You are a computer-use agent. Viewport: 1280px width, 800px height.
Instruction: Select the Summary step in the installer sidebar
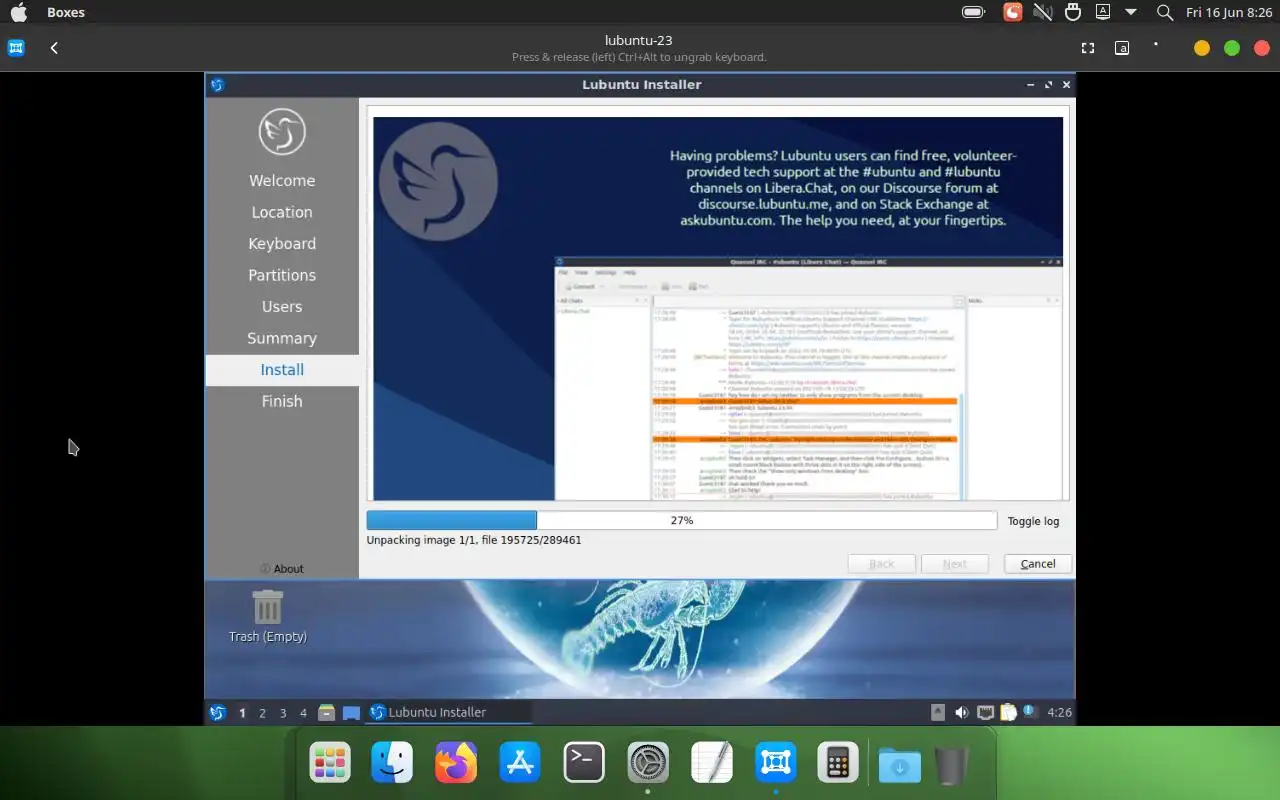pos(282,338)
